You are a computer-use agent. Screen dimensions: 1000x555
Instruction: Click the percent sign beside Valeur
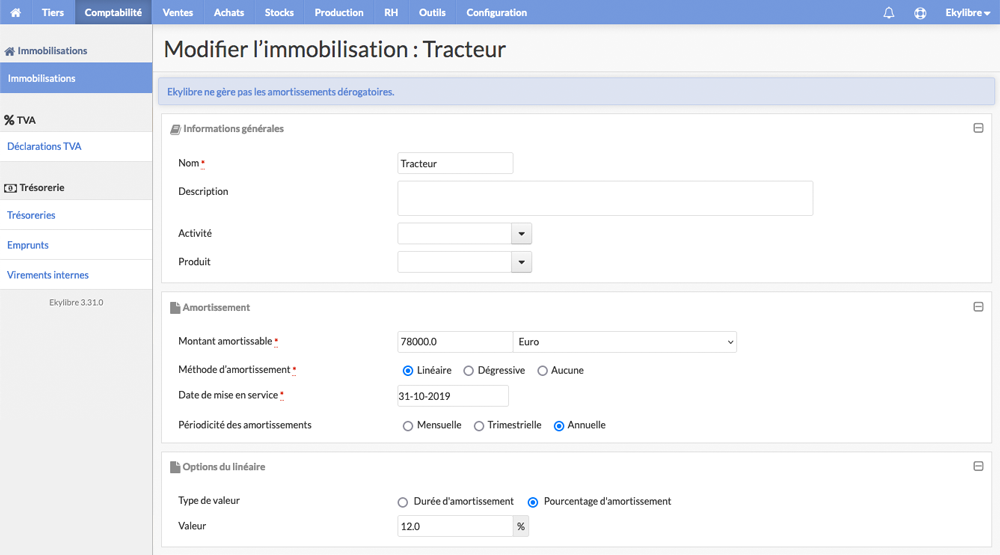point(521,526)
